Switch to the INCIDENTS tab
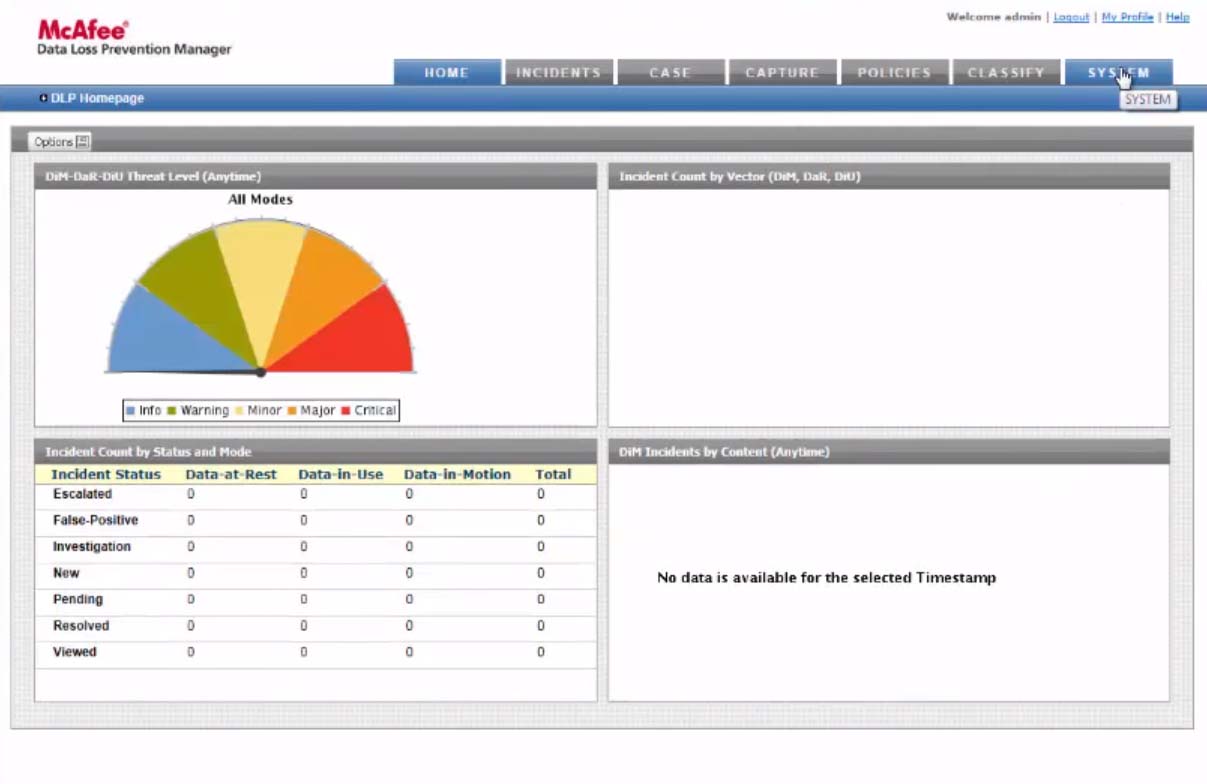The image size is (1207, 784). (x=558, y=72)
